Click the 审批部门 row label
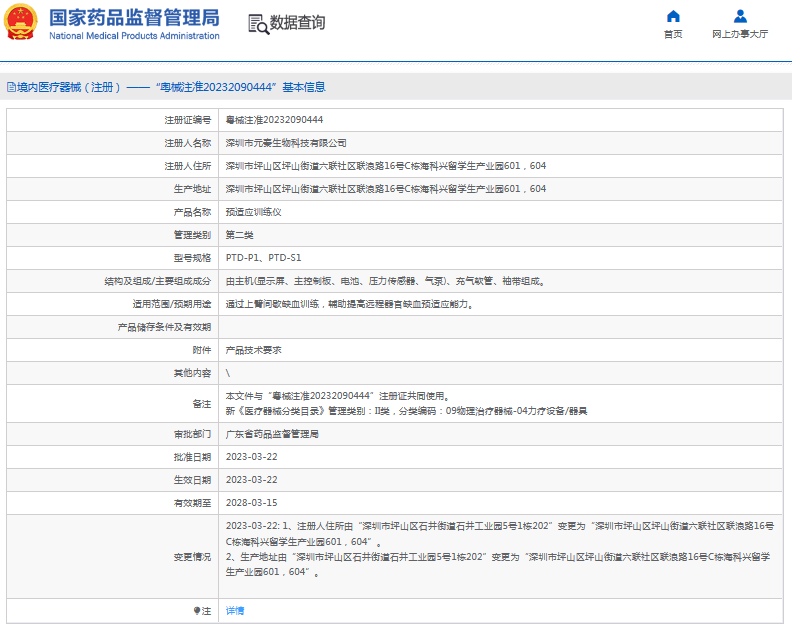 click(x=192, y=434)
